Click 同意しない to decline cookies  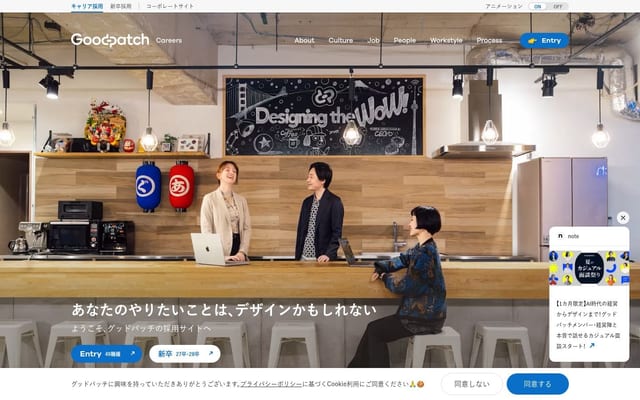pyautogui.click(x=471, y=384)
